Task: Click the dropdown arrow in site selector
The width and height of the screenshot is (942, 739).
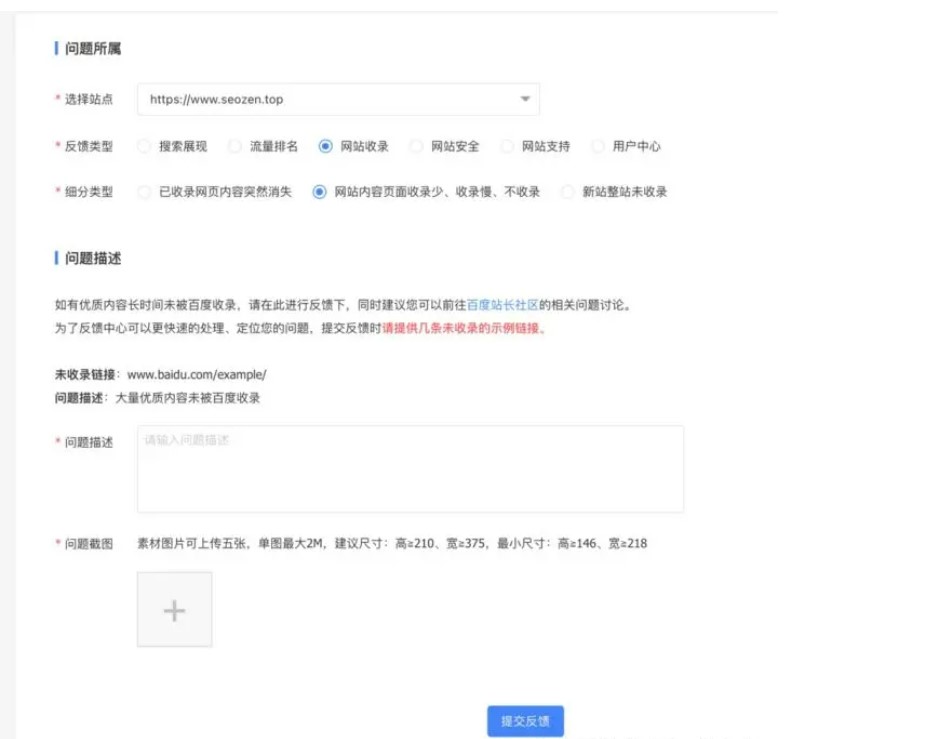Action: 525,99
